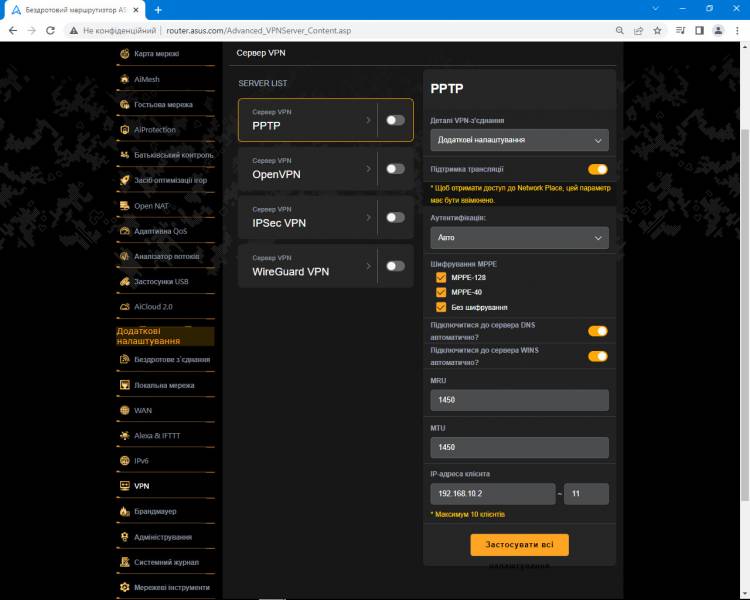Open the Authentication dropdown set to Auto
This screenshot has height=600, width=750.
point(519,238)
